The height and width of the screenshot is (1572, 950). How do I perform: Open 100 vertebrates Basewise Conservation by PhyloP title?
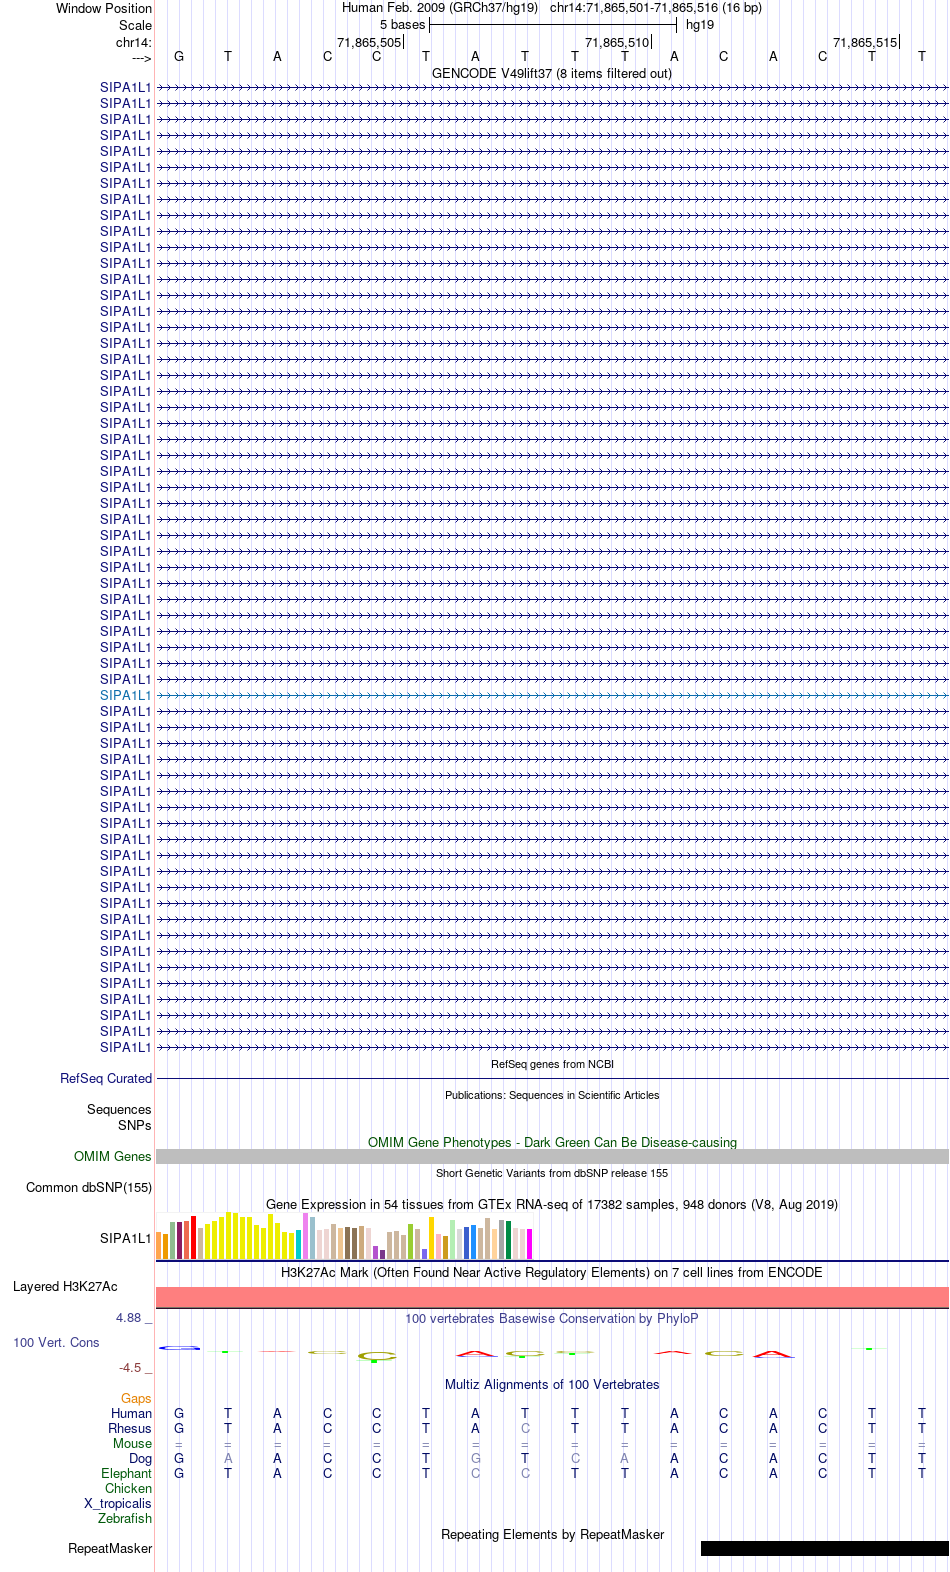[x=552, y=1318]
